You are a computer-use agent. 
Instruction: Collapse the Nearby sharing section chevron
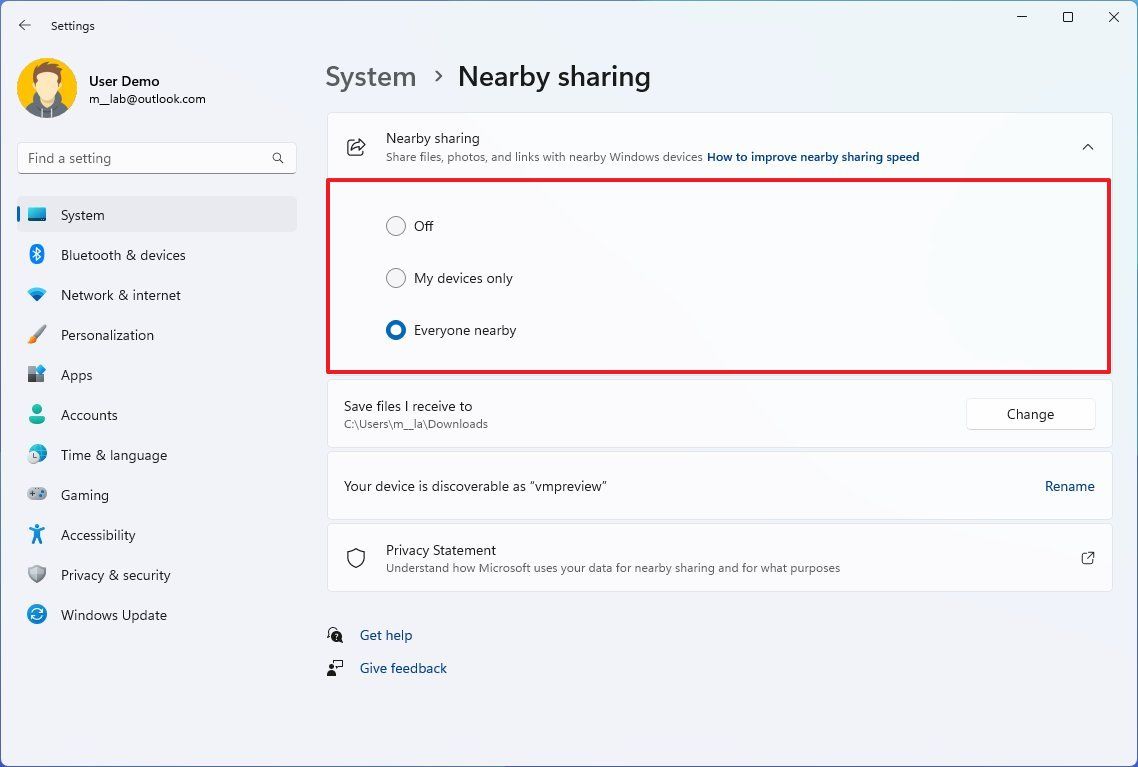(x=1088, y=146)
